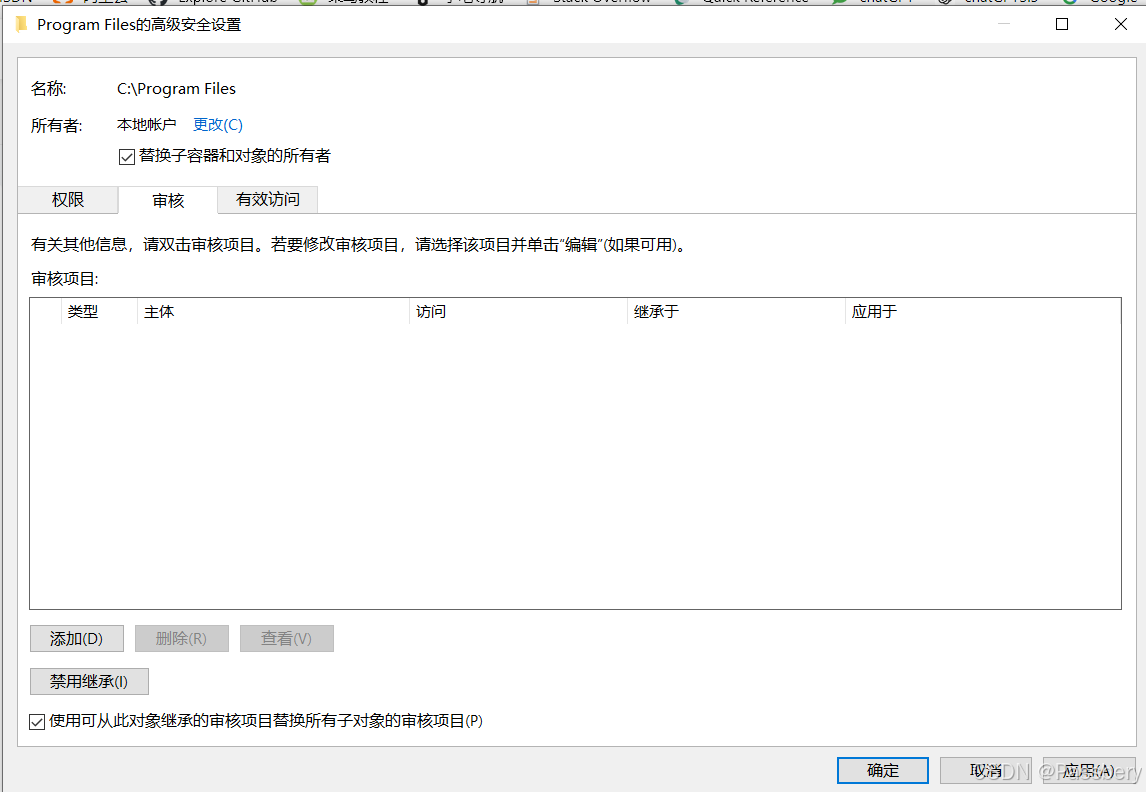Toggle replace child audit entries checkbox (P)
Screen dimensions: 1146x792
point(37,722)
